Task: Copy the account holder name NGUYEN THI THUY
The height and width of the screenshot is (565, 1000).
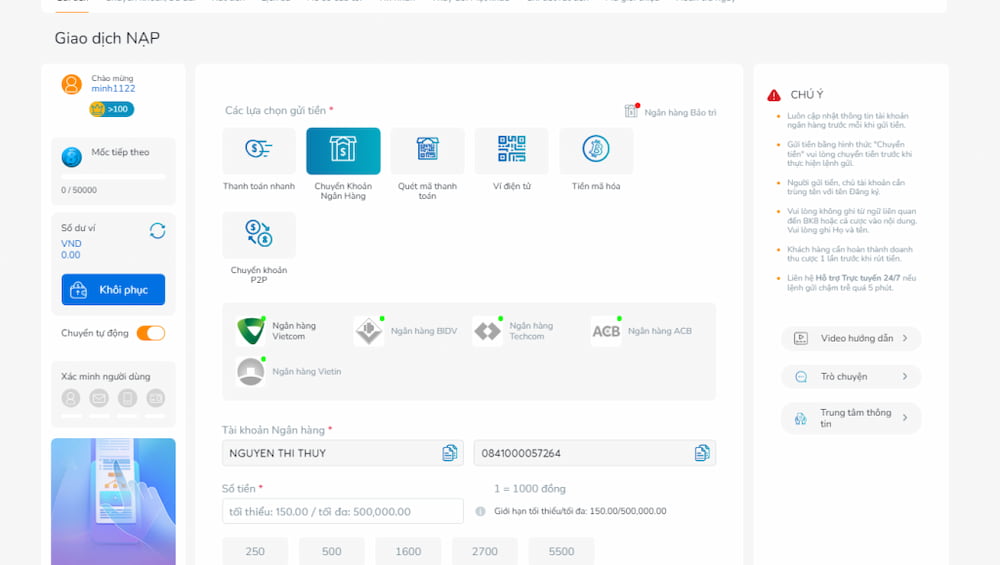Action: click(x=450, y=453)
